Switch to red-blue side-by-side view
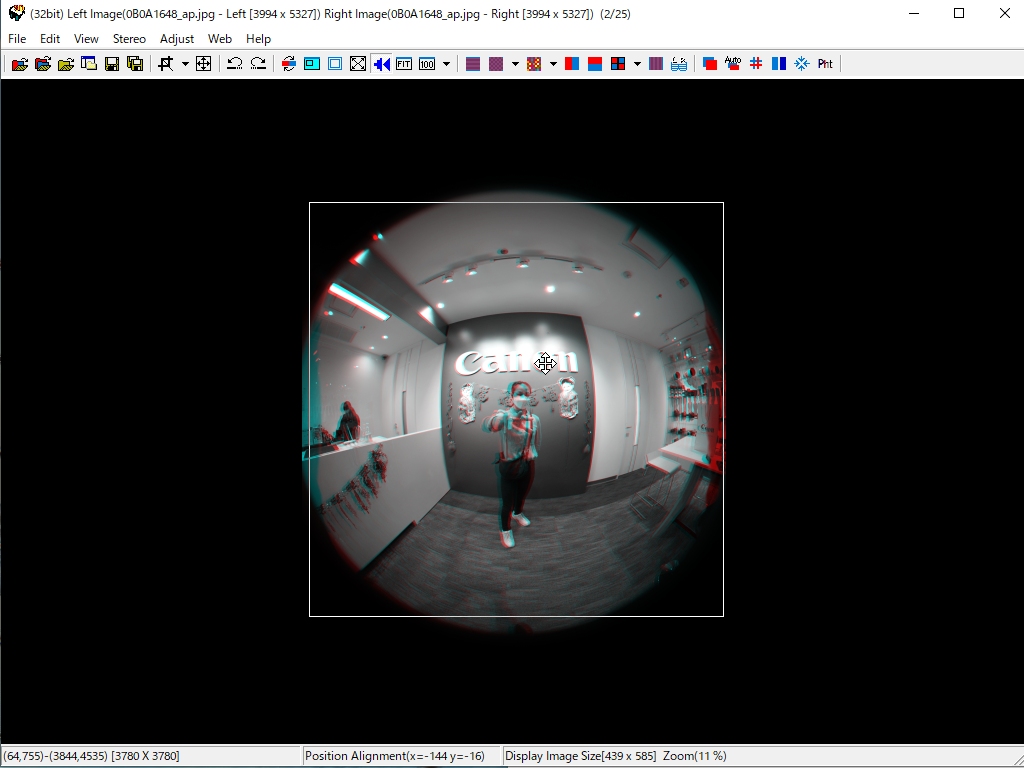Viewport: 1024px width, 768px height. (571, 63)
